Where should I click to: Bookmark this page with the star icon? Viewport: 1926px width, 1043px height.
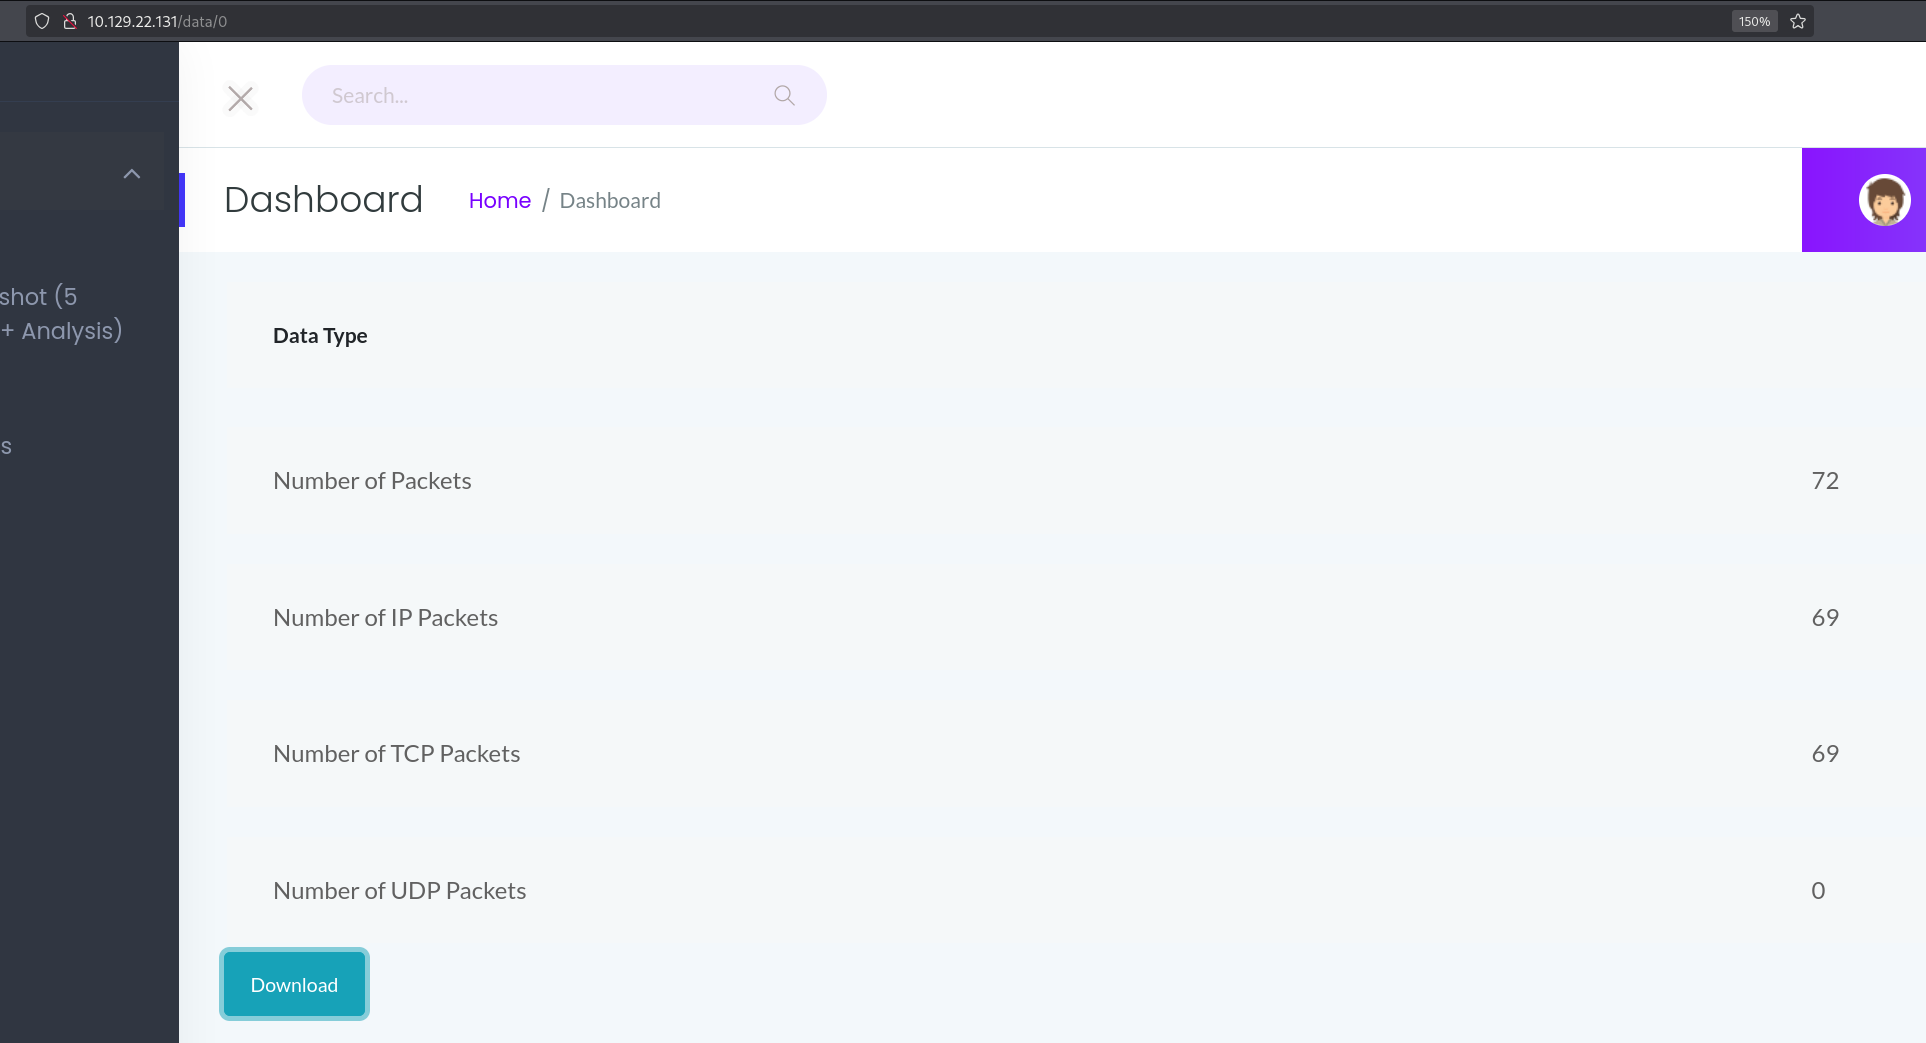pyautogui.click(x=1798, y=21)
